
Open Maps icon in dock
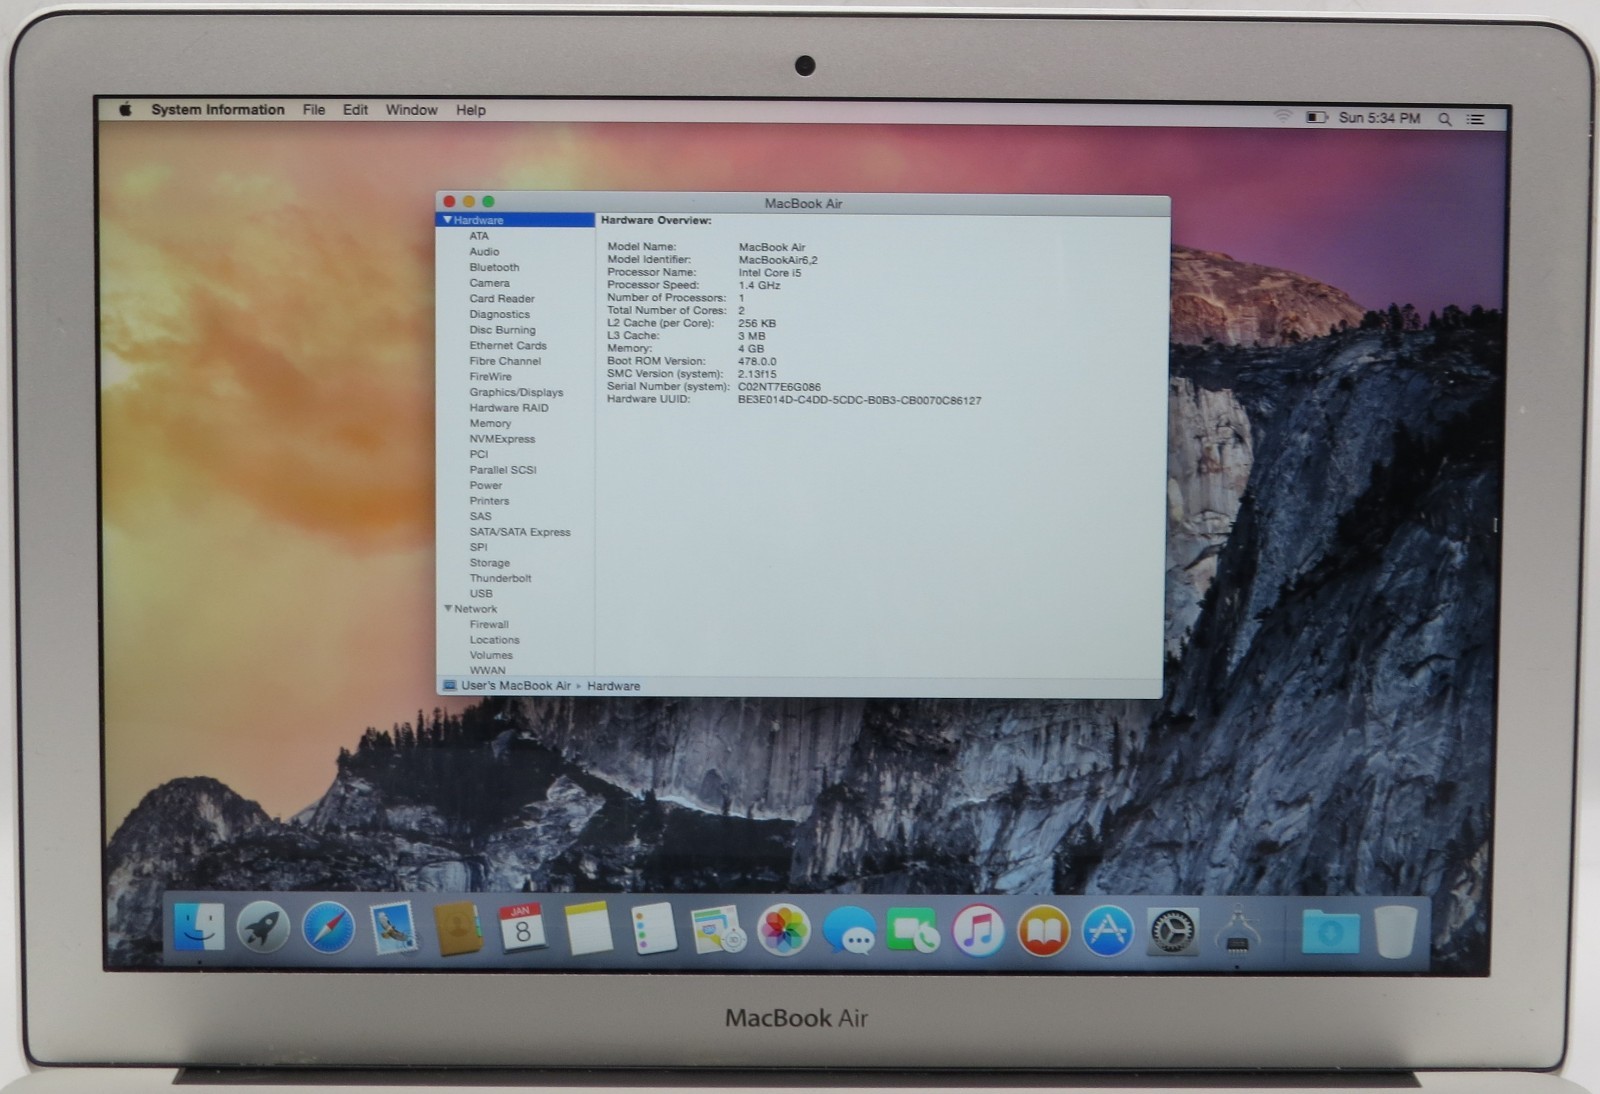(717, 929)
